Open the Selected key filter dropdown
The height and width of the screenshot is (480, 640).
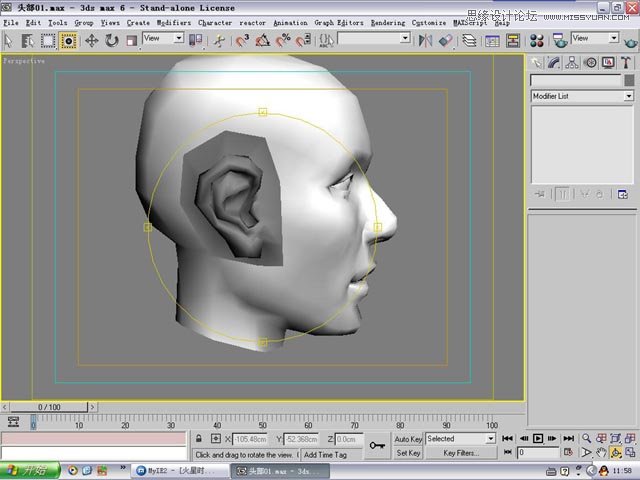click(460, 439)
